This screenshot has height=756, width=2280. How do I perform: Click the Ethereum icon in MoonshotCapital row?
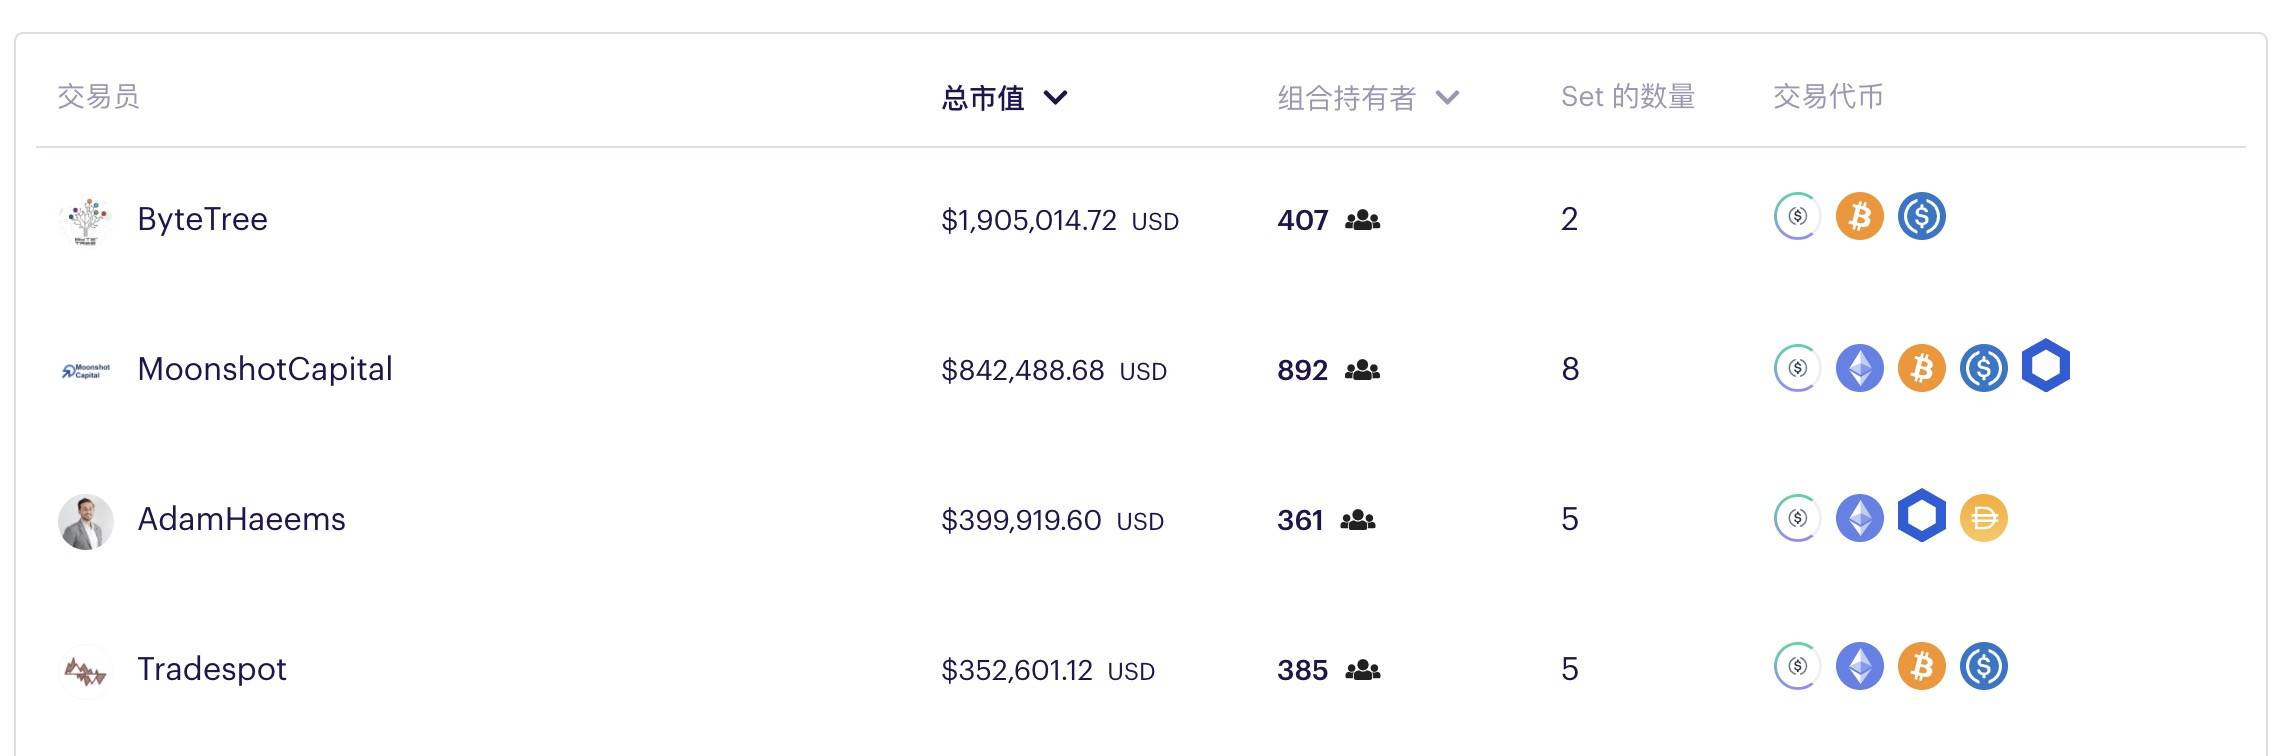pos(1859,368)
